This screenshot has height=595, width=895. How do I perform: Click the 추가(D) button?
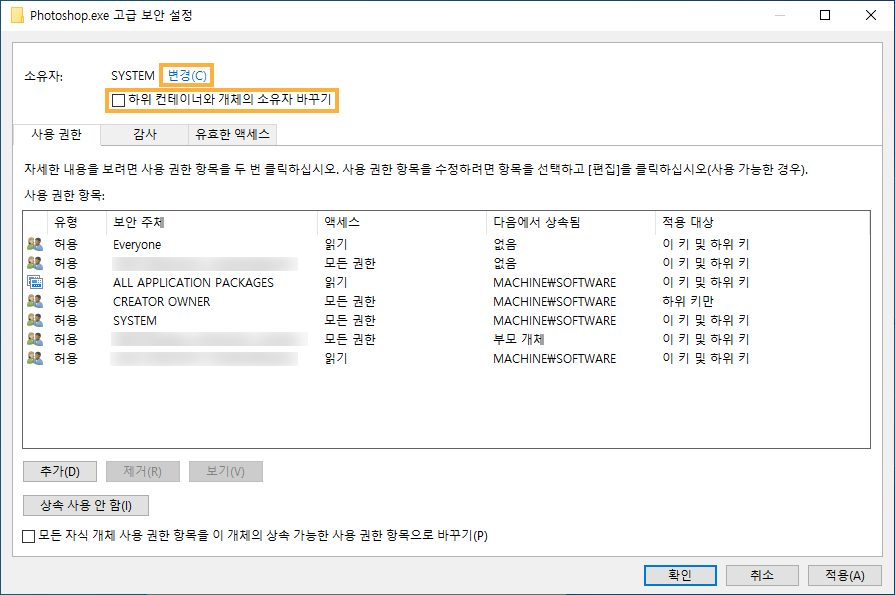coord(59,471)
